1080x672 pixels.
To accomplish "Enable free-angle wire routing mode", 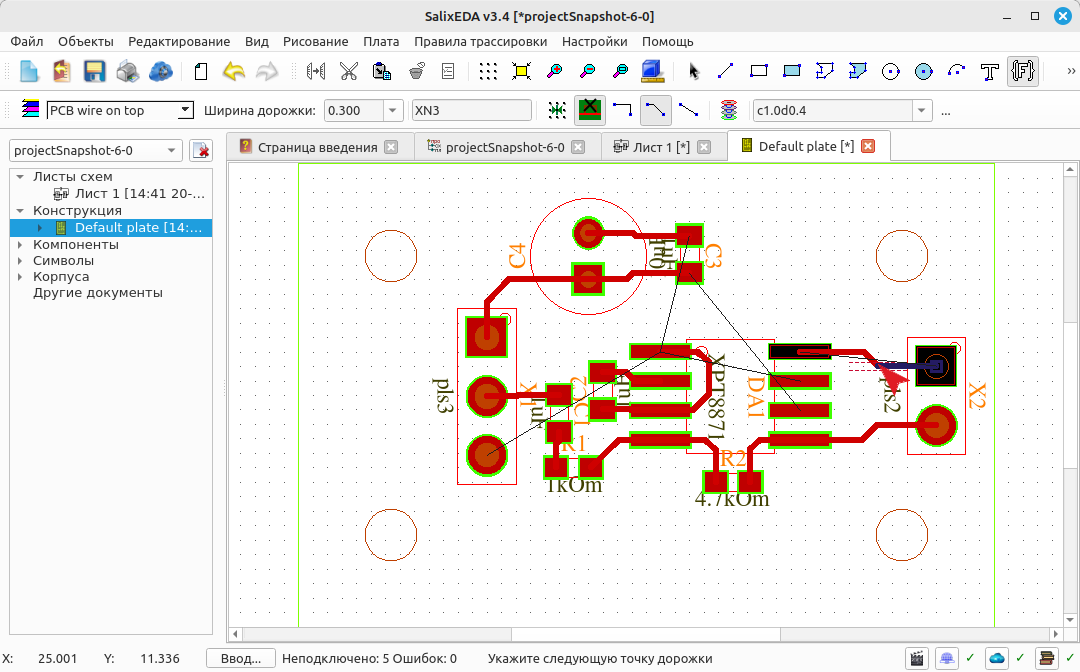I will (689, 110).
